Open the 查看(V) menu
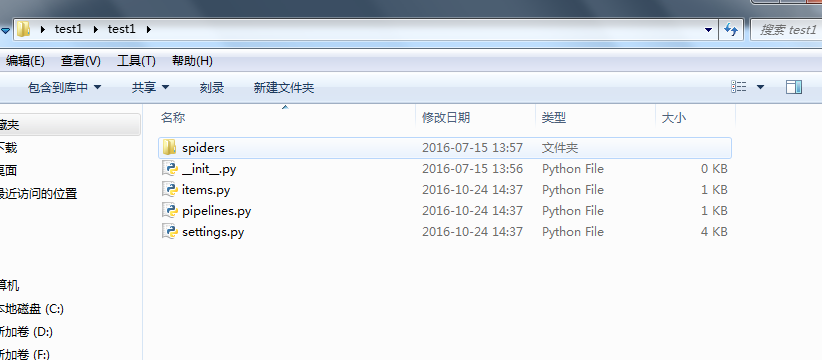The width and height of the screenshot is (822, 360). click(x=81, y=61)
